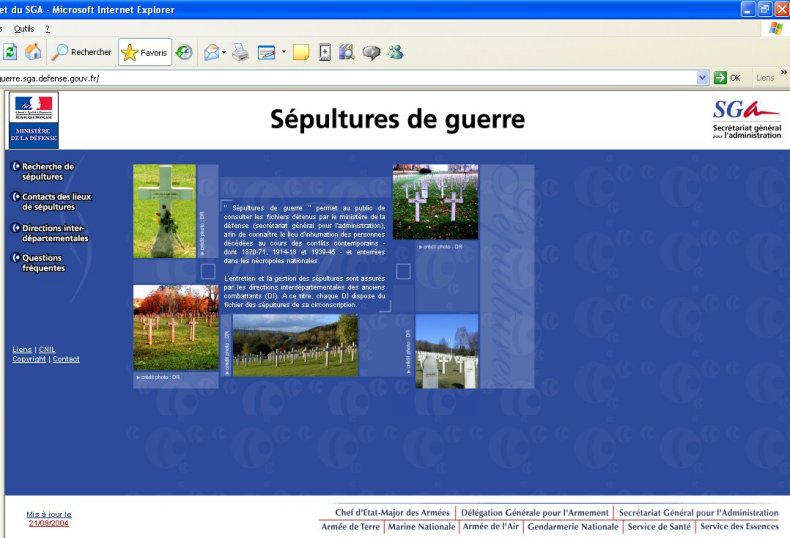790x538 pixels.
Task: Open the History clock icon
Action: pos(184,52)
